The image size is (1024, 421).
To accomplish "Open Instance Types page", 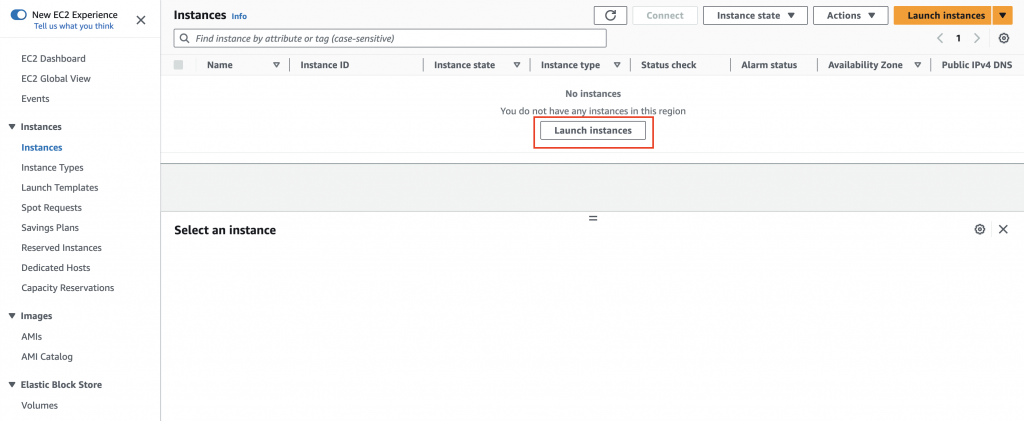I will [52, 168].
